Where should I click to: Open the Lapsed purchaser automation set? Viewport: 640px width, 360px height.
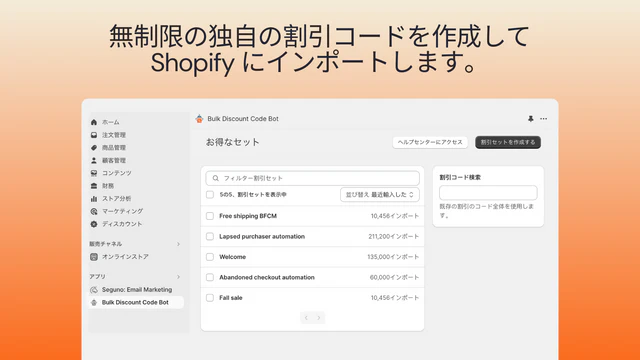click(x=262, y=236)
